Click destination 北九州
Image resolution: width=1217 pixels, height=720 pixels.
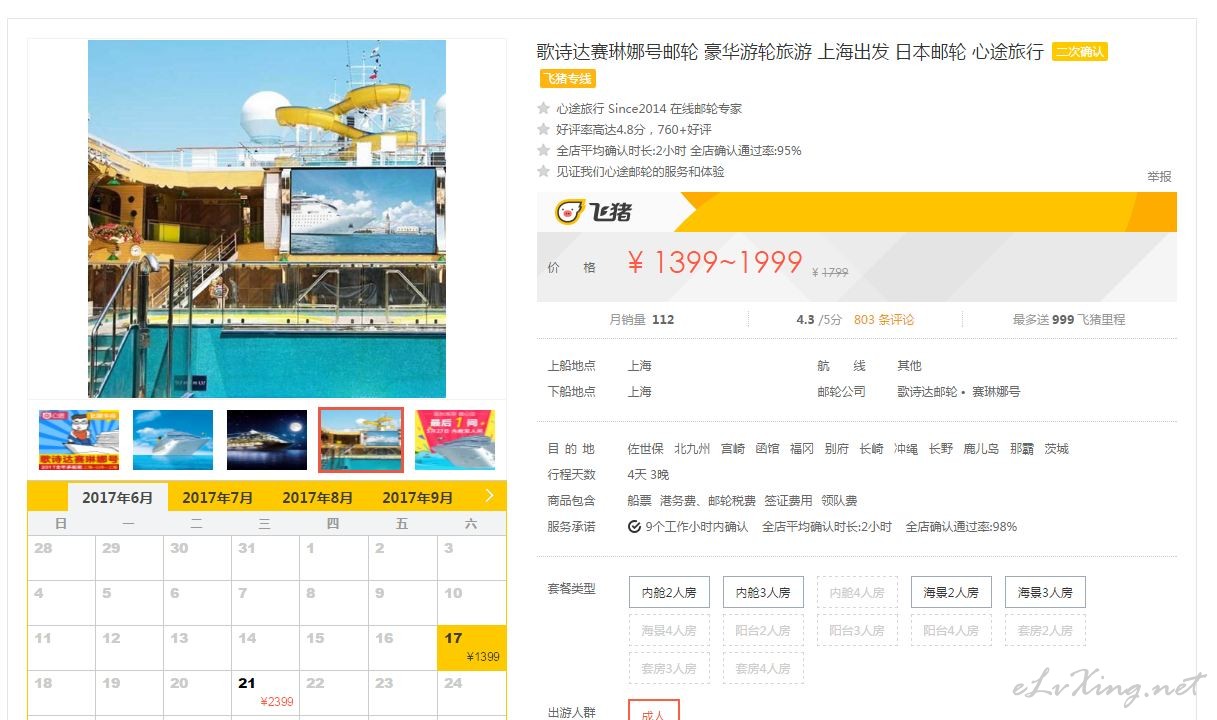[692, 449]
